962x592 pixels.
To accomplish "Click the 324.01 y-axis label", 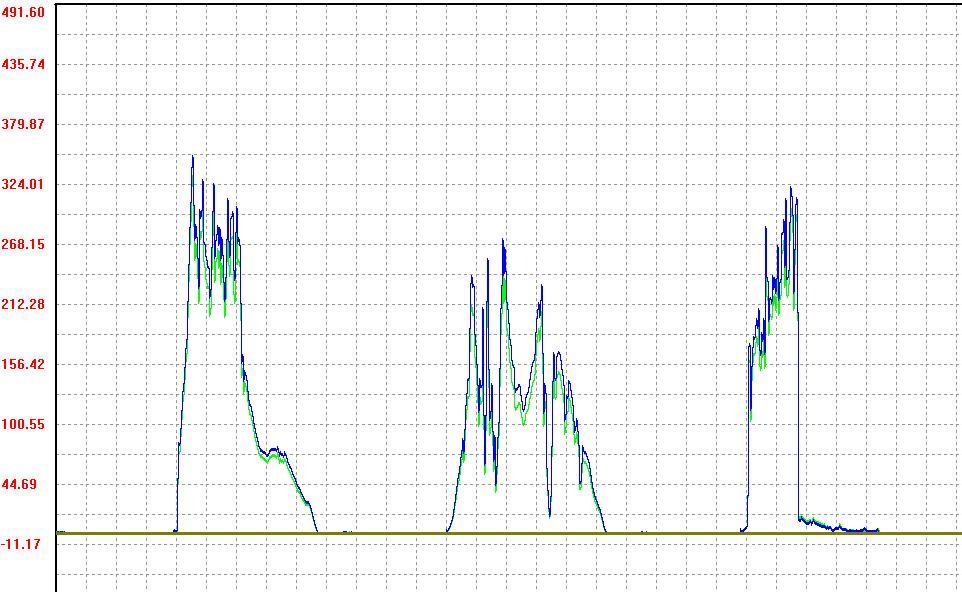I will 23,184.
